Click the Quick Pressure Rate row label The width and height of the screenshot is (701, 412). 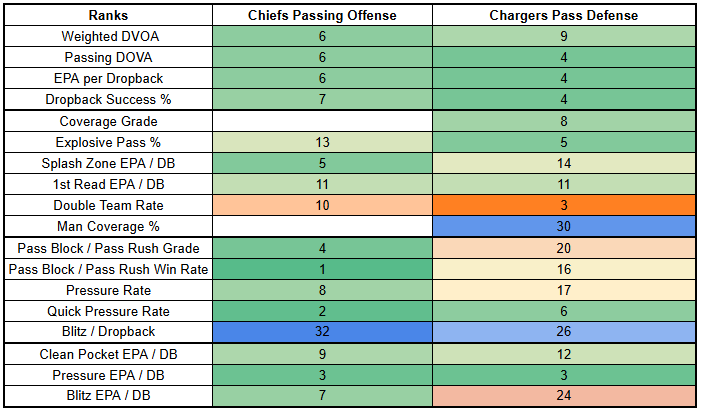[x=108, y=311]
